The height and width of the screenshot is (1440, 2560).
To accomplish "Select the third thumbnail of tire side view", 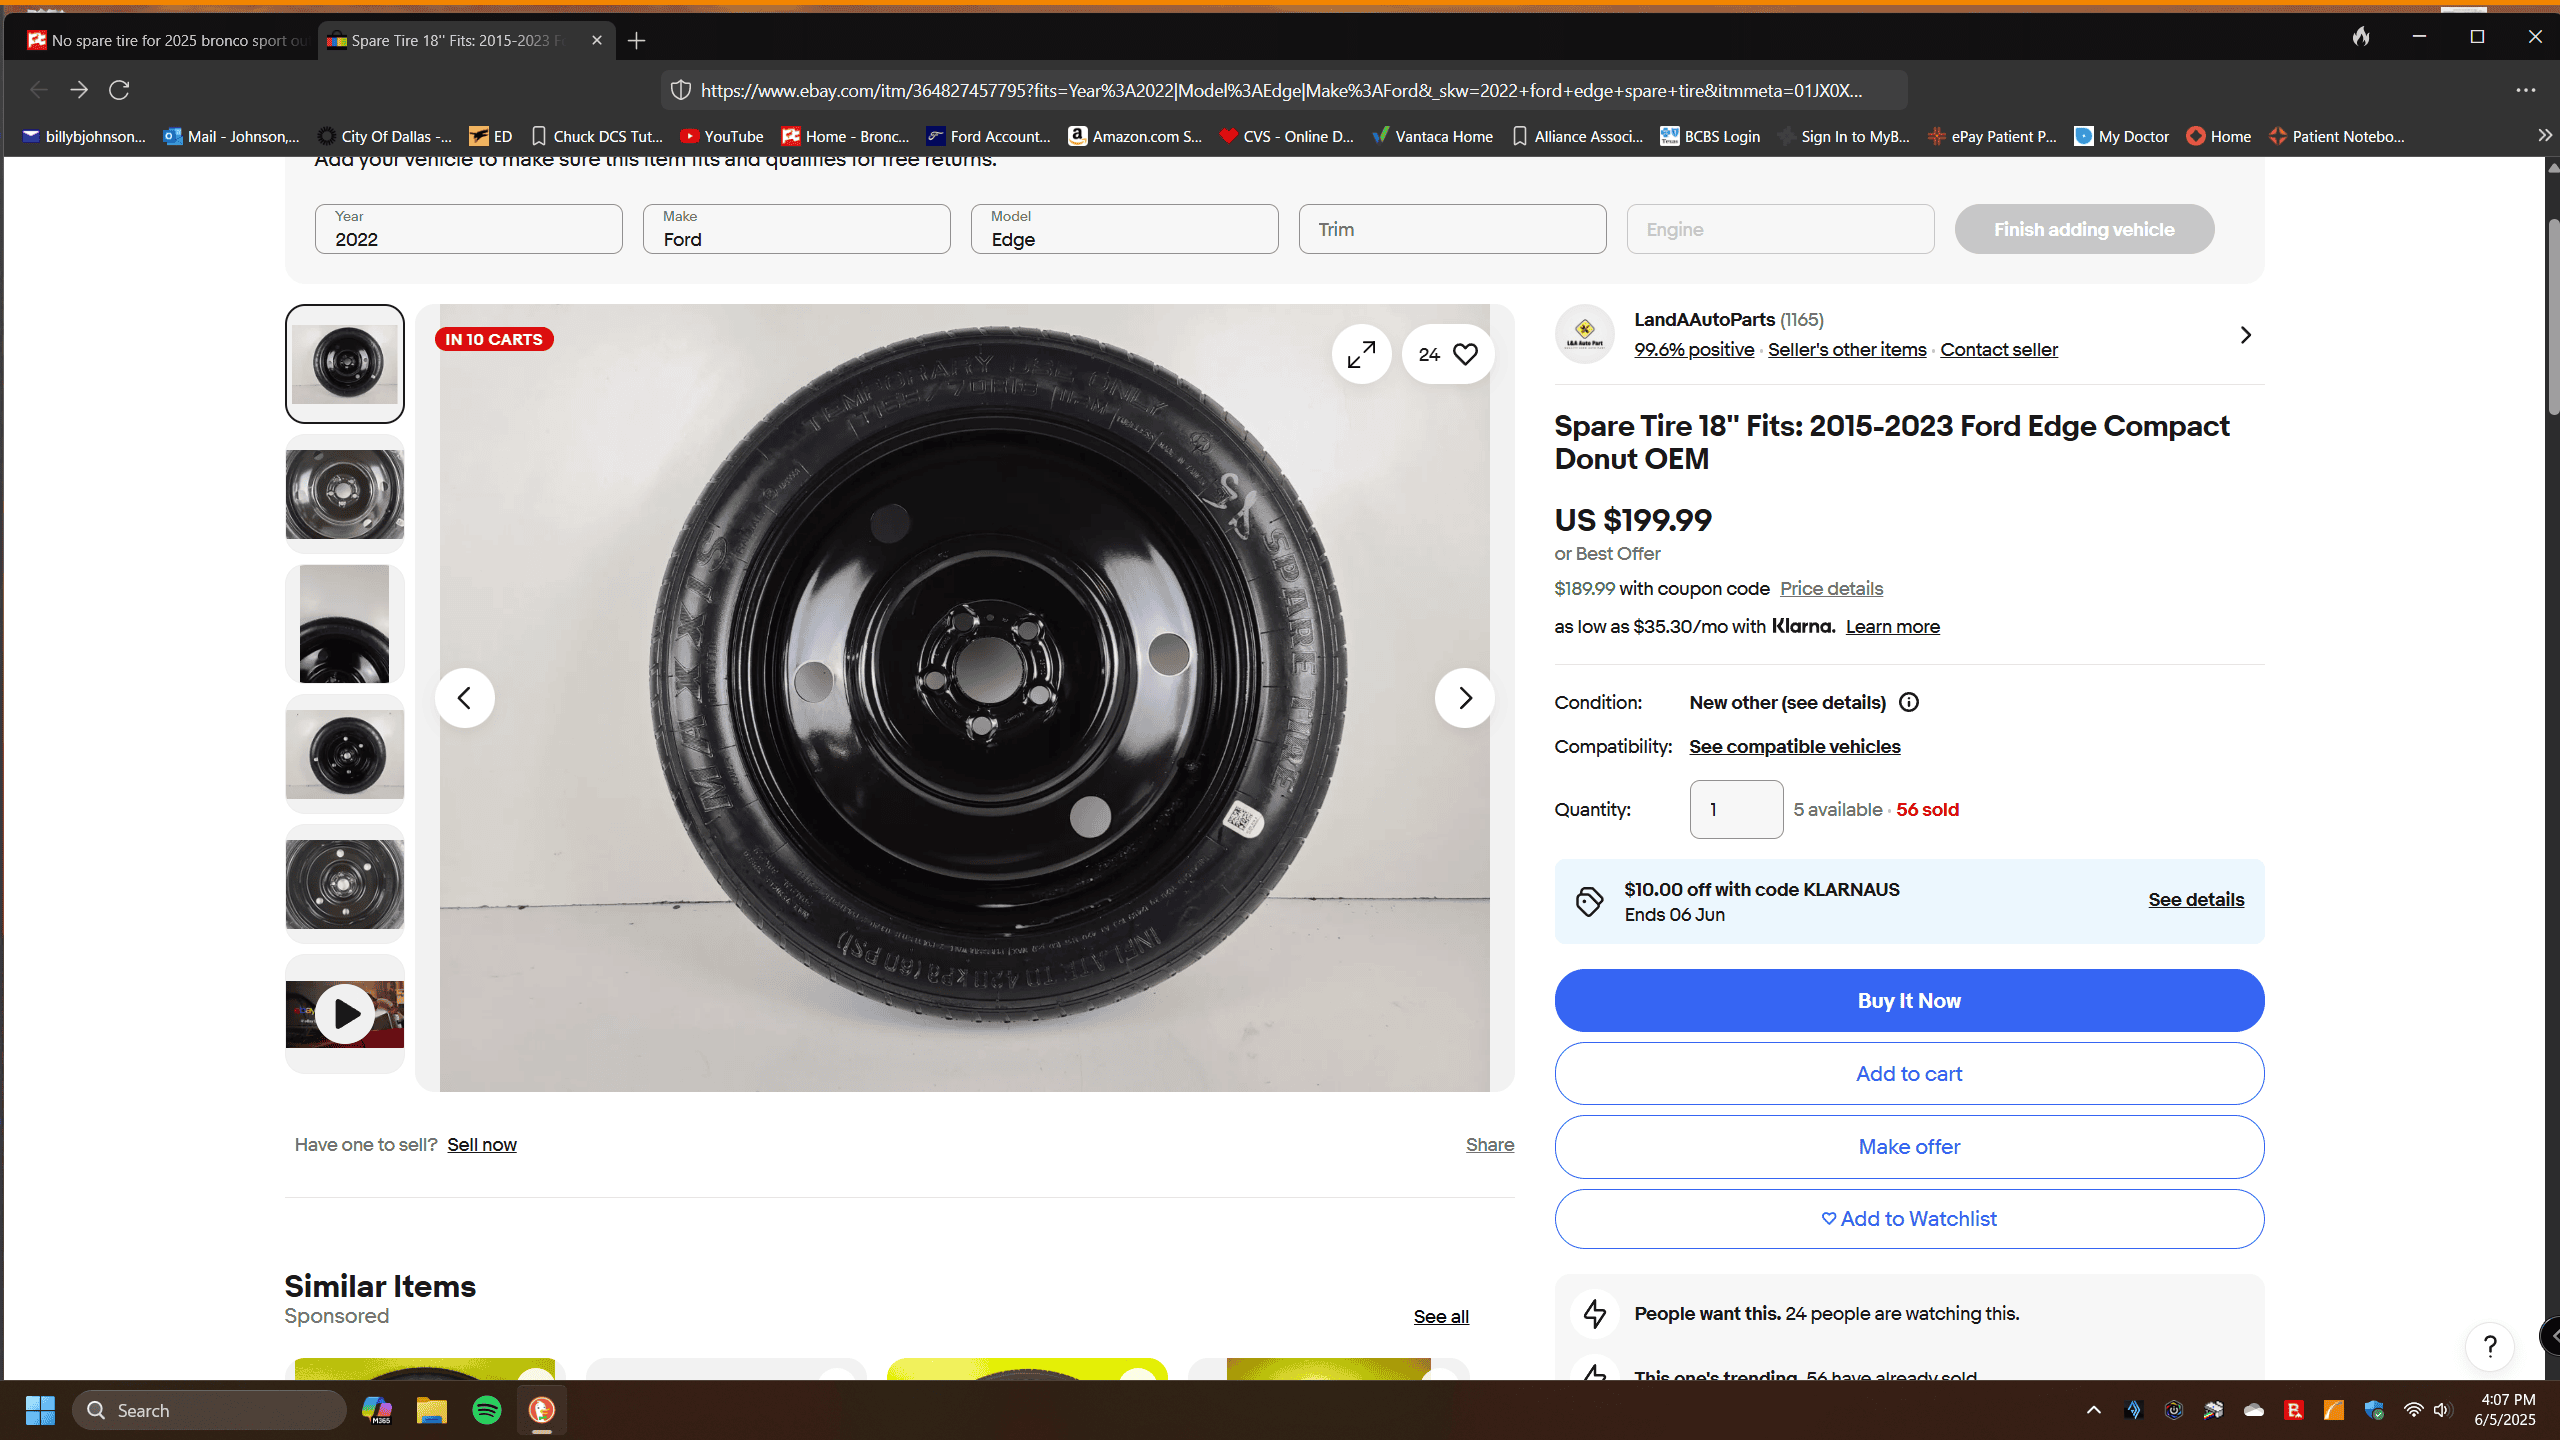I will point(345,624).
